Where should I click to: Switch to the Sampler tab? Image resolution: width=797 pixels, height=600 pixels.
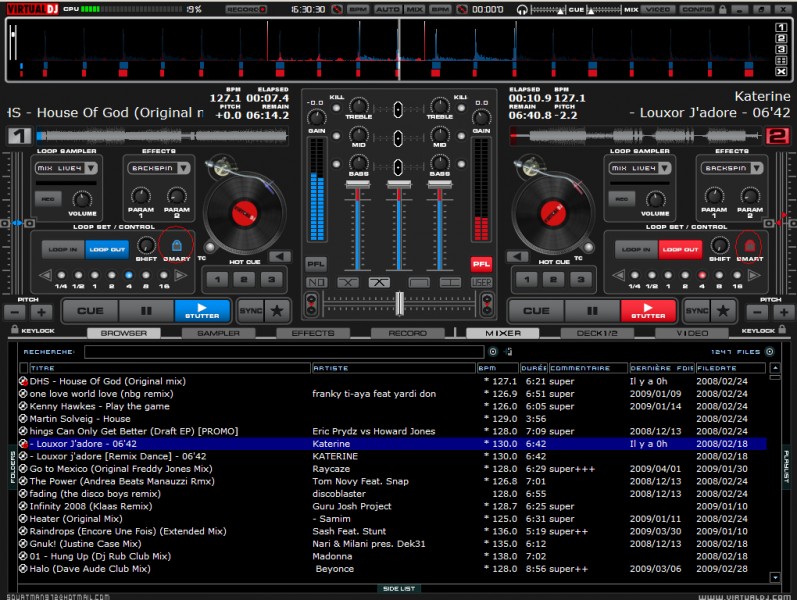coord(217,333)
